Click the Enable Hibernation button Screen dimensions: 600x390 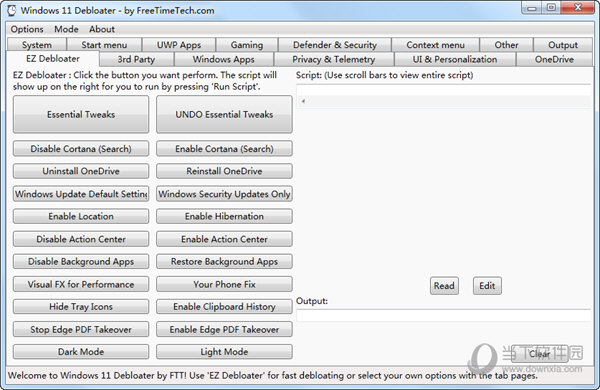pos(224,216)
